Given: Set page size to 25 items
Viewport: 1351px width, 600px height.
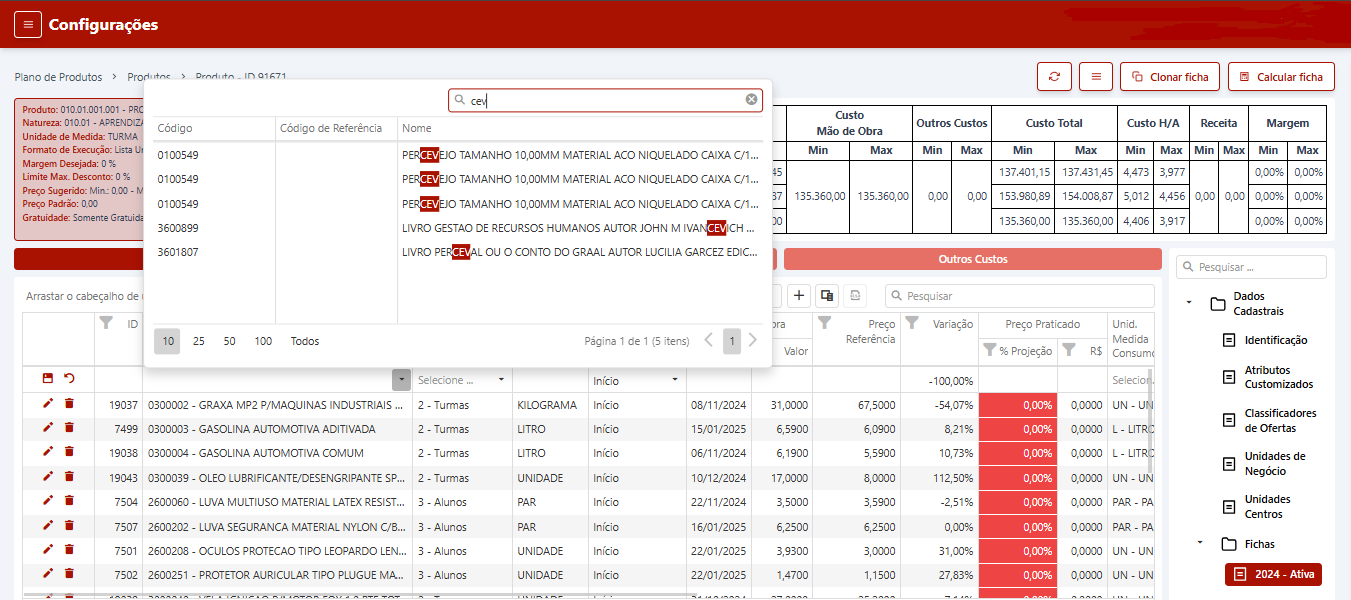Looking at the screenshot, I should click(x=199, y=341).
